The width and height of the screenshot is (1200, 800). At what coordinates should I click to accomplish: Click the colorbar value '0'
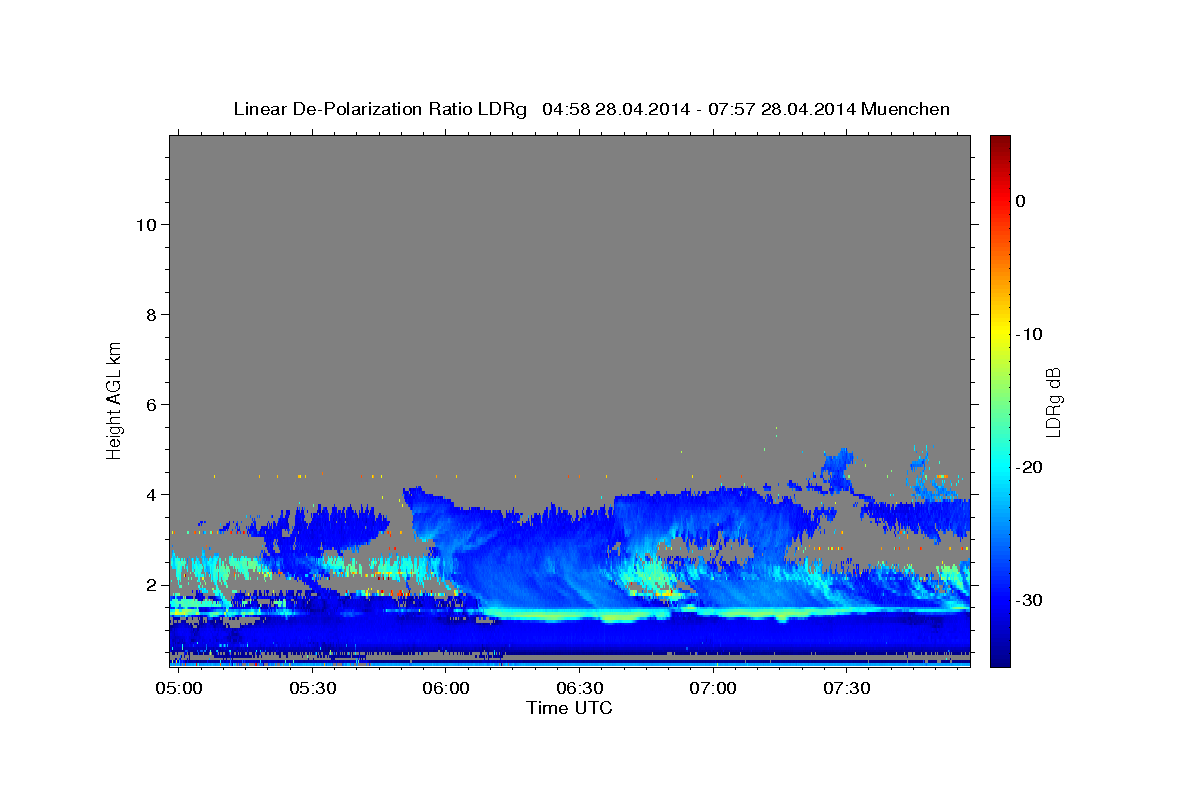[x=1021, y=201]
